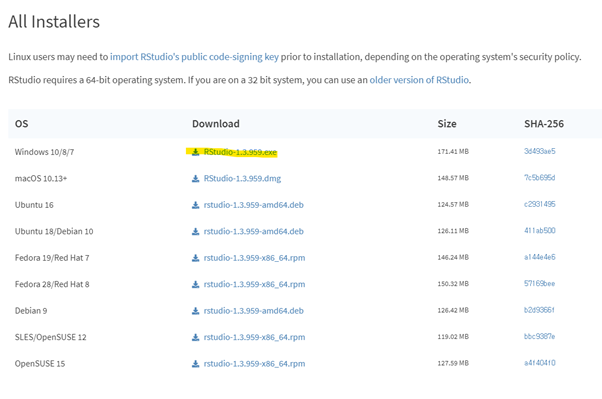The image size is (602, 399).
Task: Select the OpenSUSE 15 OS label
Action: [40, 364]
